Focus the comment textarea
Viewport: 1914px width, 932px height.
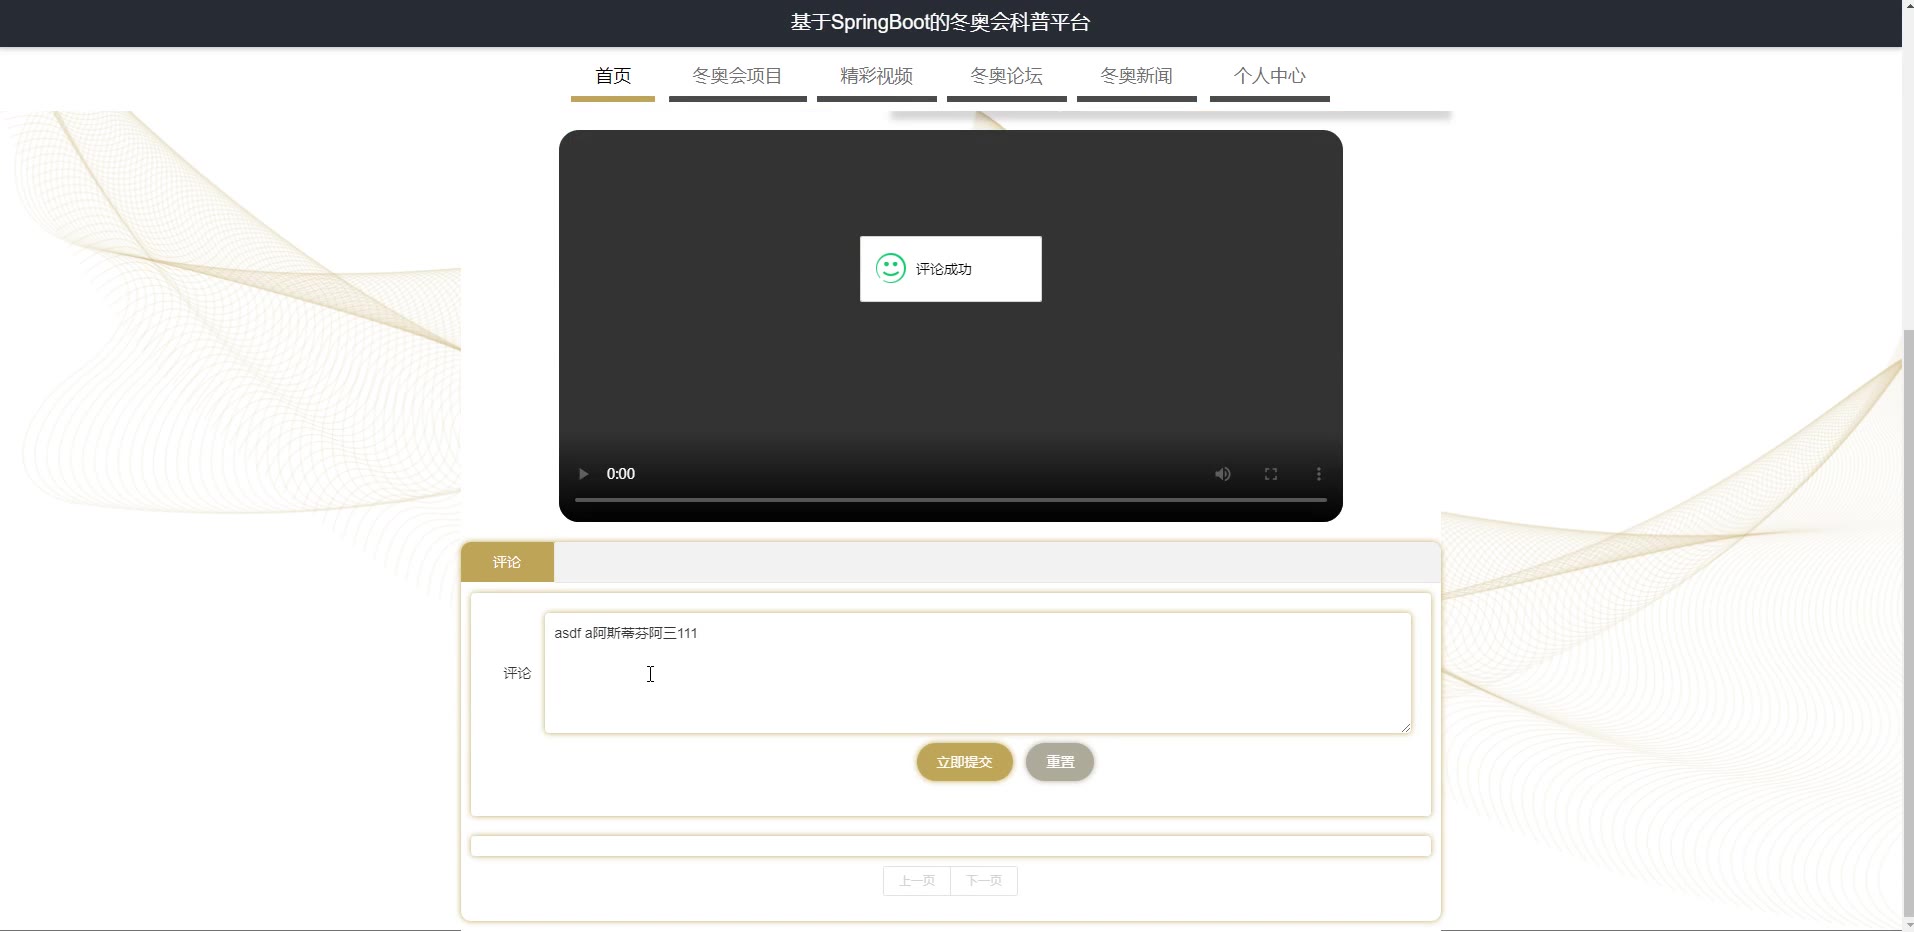(977, 673)
